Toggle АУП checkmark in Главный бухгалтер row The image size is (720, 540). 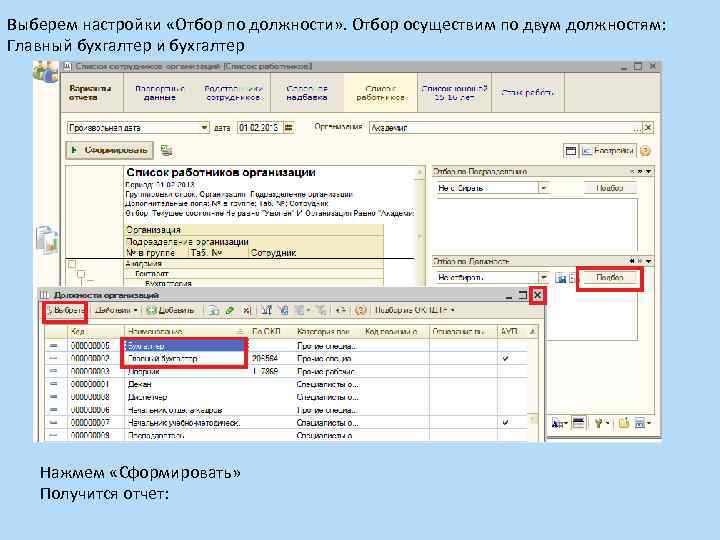click(506, 358)
